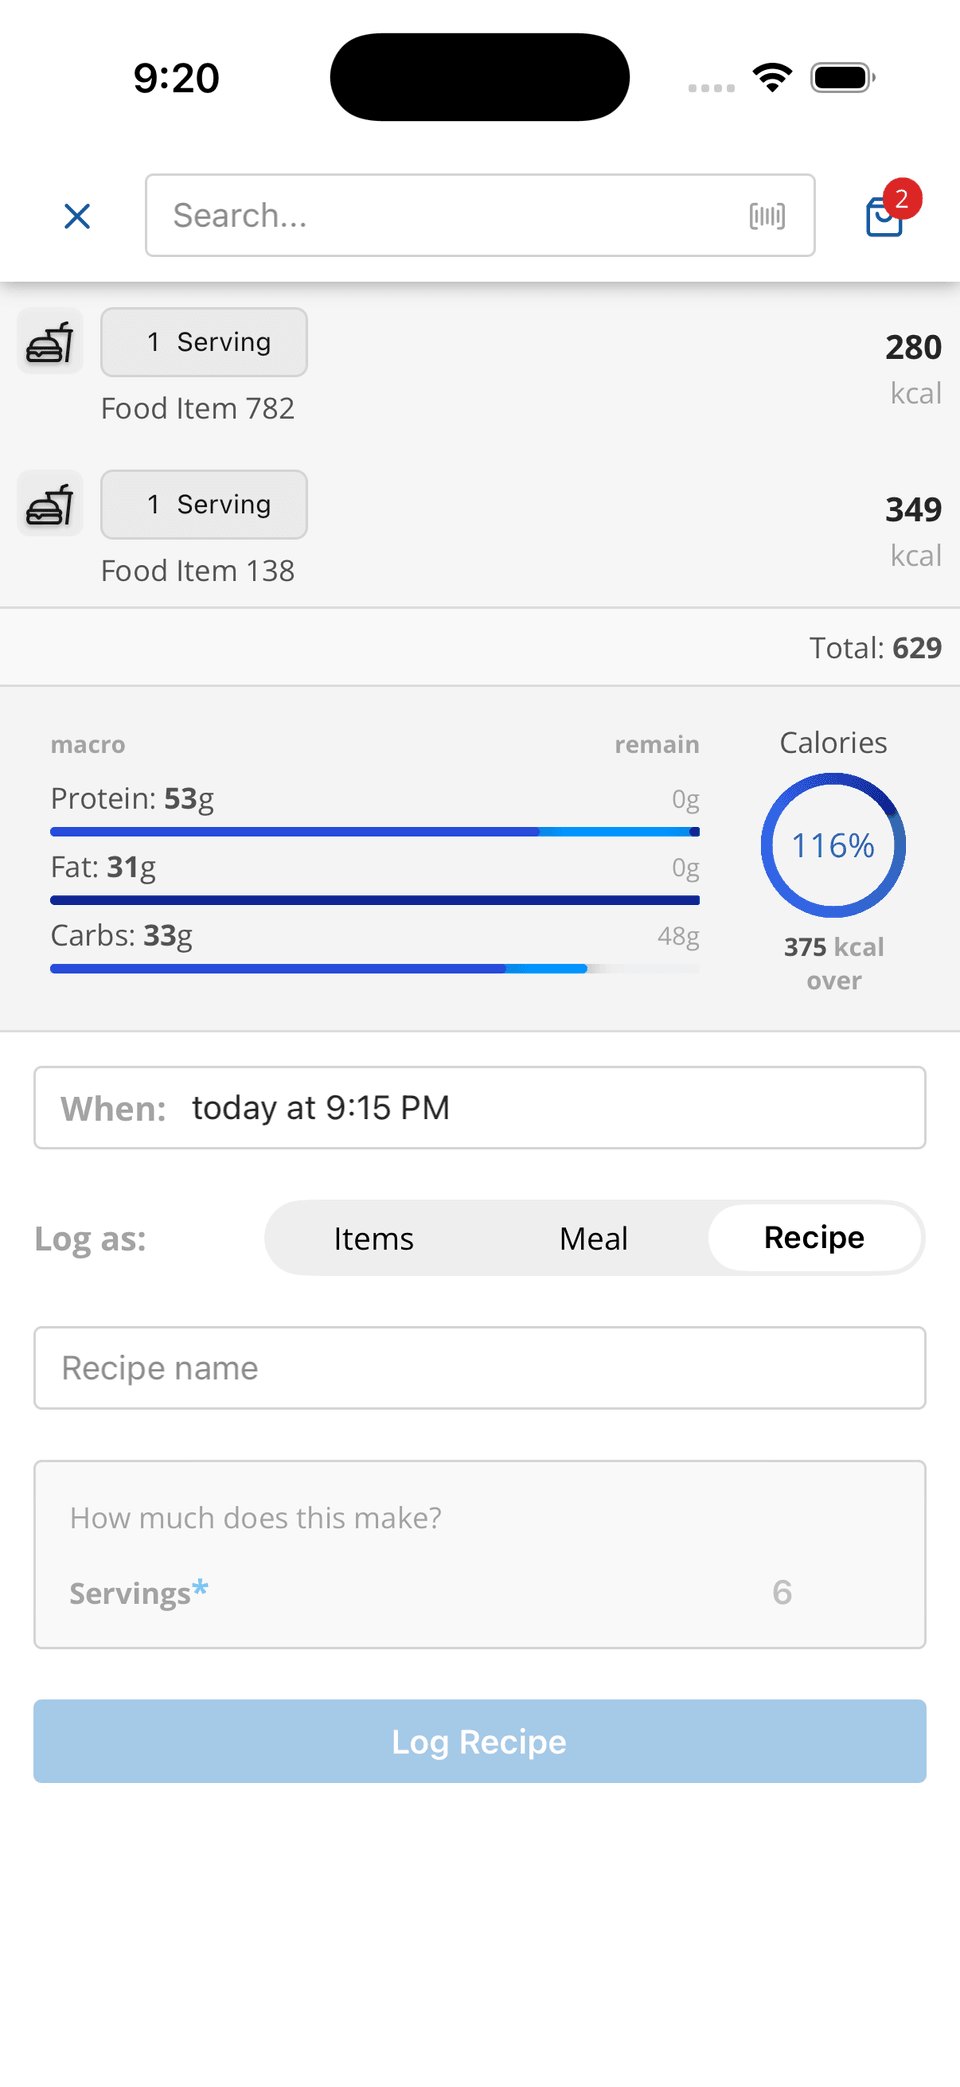Click the Recipe name field
The height and width of the screenshot is (2087, 960).
point(480,1368)
